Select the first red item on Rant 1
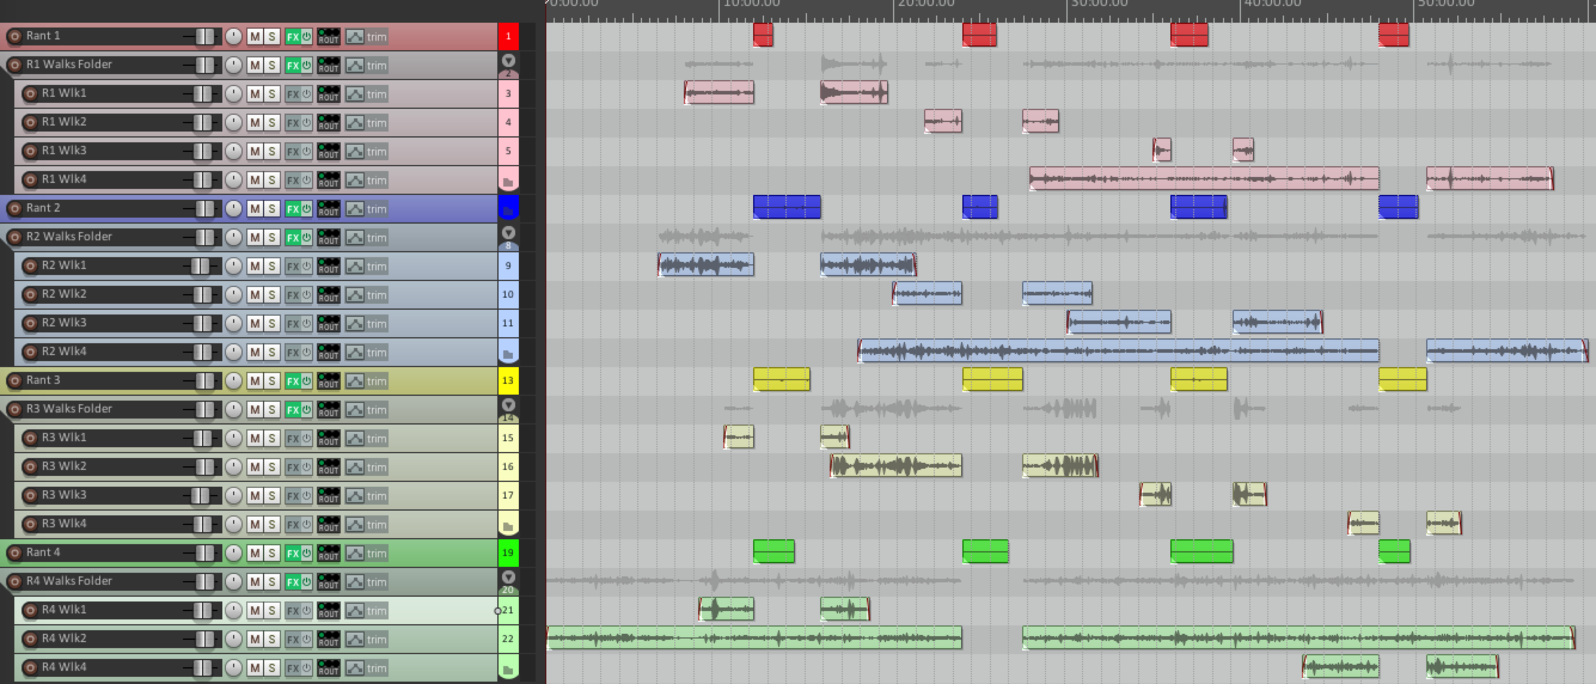Viewport: 1596px width, 684px height. pos(763,35)
